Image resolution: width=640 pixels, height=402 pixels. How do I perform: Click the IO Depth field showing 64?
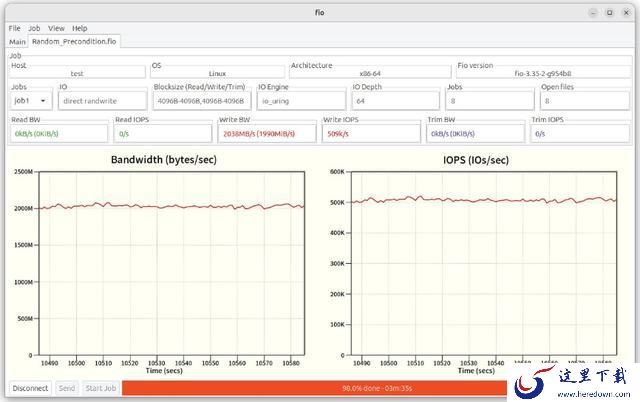point(396,100)
